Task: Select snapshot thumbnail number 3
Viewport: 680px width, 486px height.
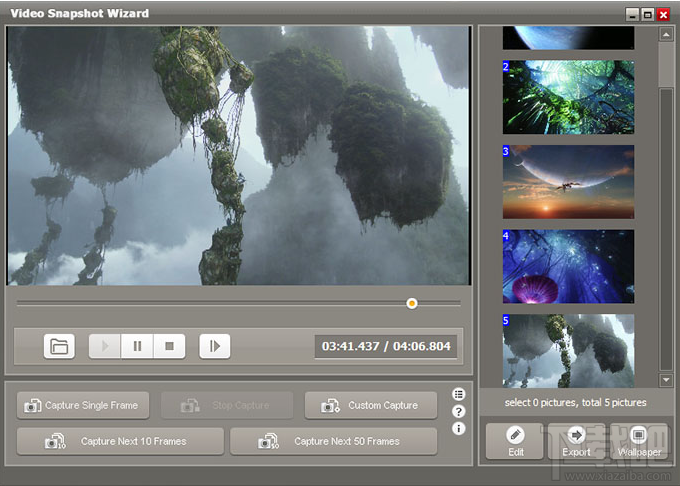Action: click(x=568, y=182)
